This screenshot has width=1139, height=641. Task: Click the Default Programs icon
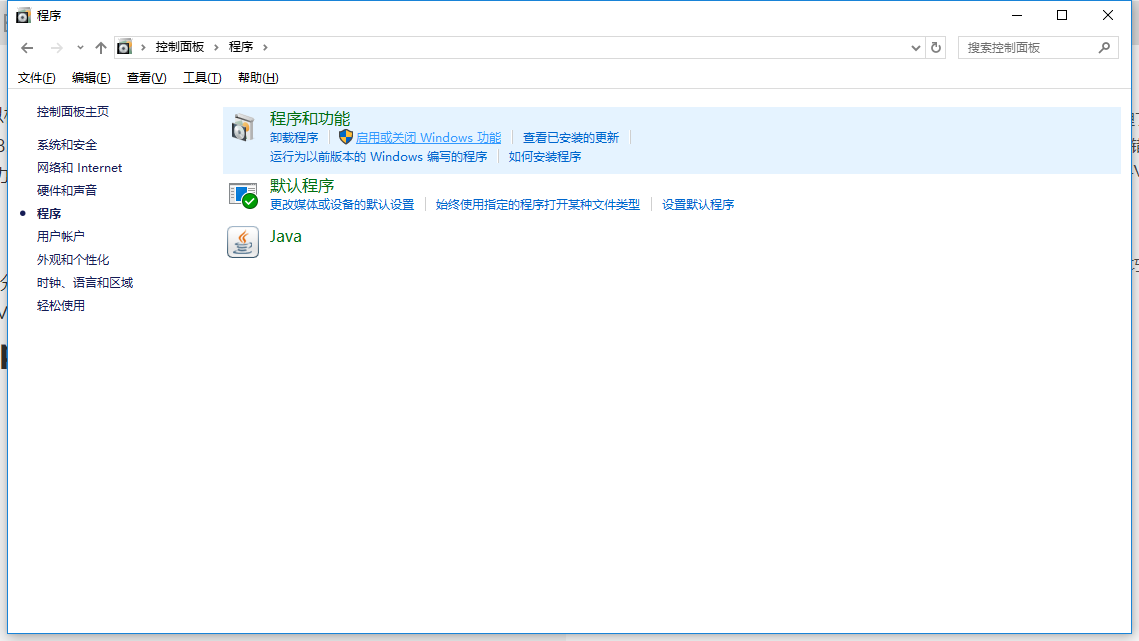243,195
